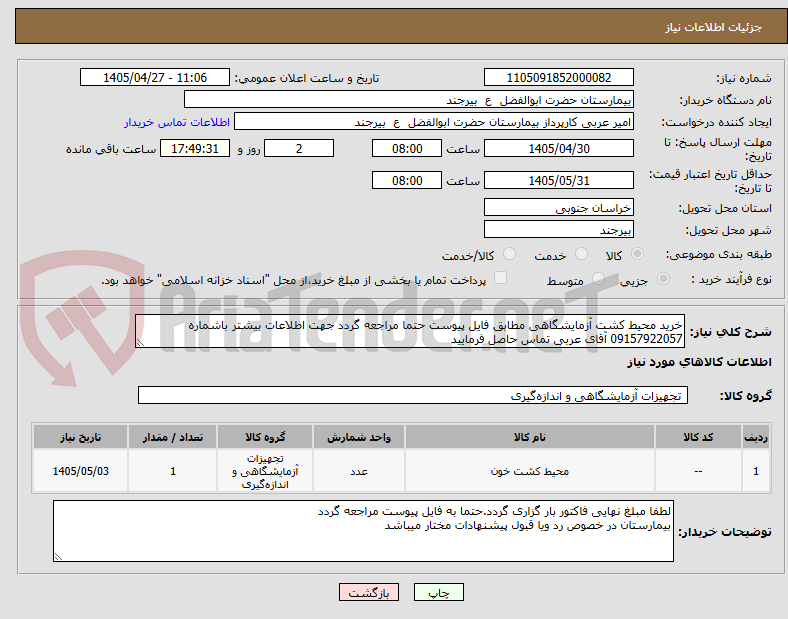The image size is (788, 619).
Task: Click the چاپ (print) button
Action: pos(438,592)
